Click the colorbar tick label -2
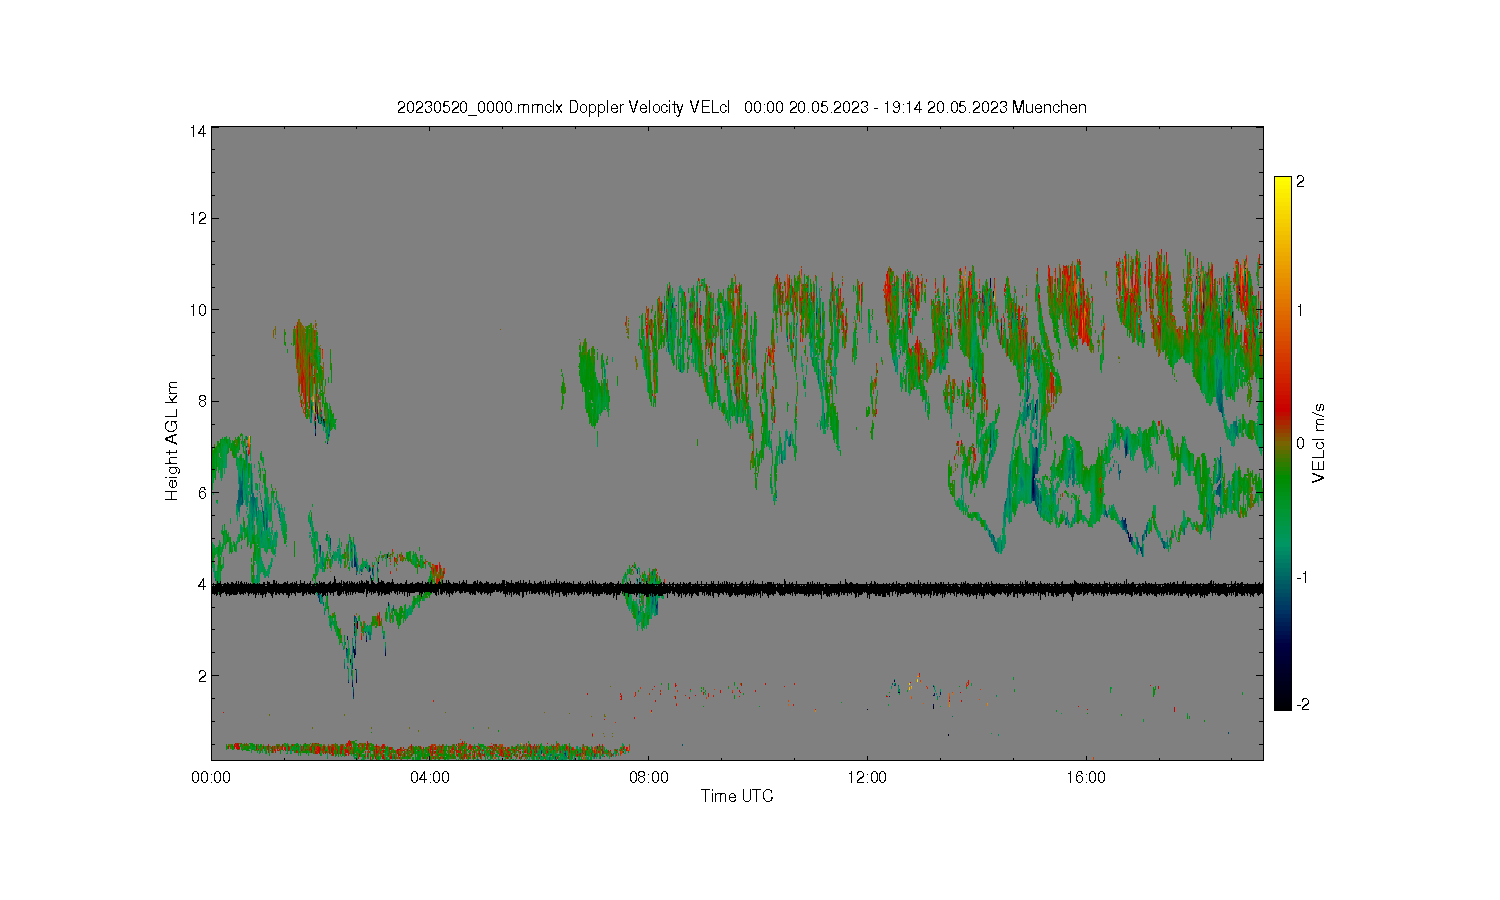1500x900 pixels. (1301, 705)
